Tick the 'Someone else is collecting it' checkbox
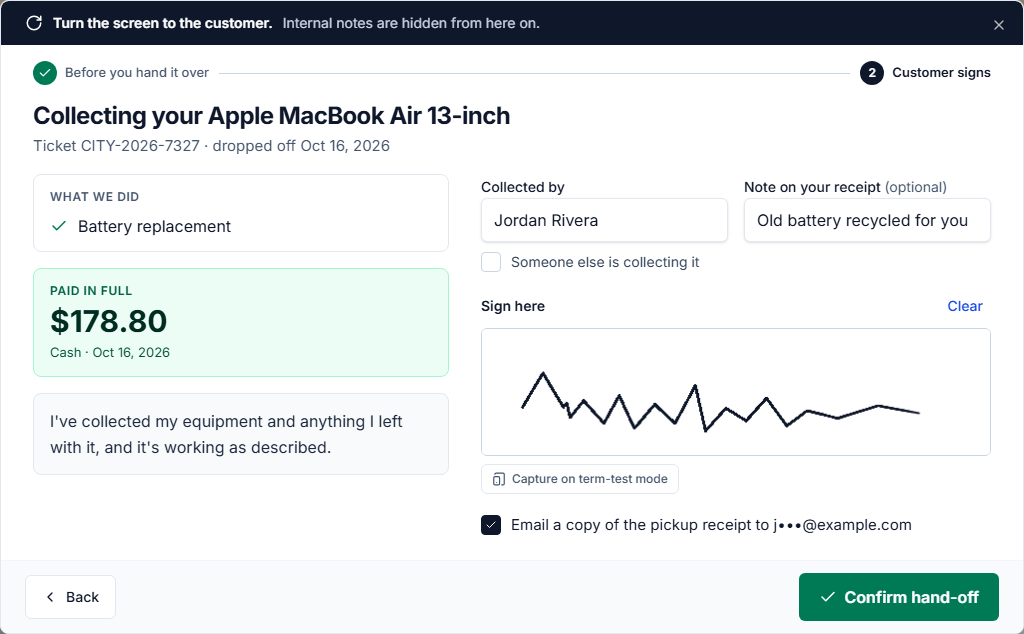This screenshot has width=1024, height=634. [x=491, y=262]
